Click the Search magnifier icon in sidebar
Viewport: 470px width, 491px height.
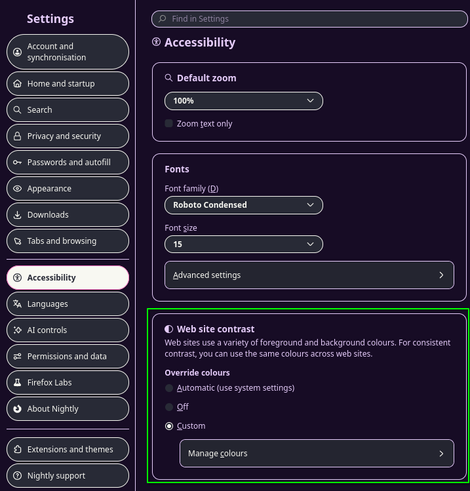17,110
